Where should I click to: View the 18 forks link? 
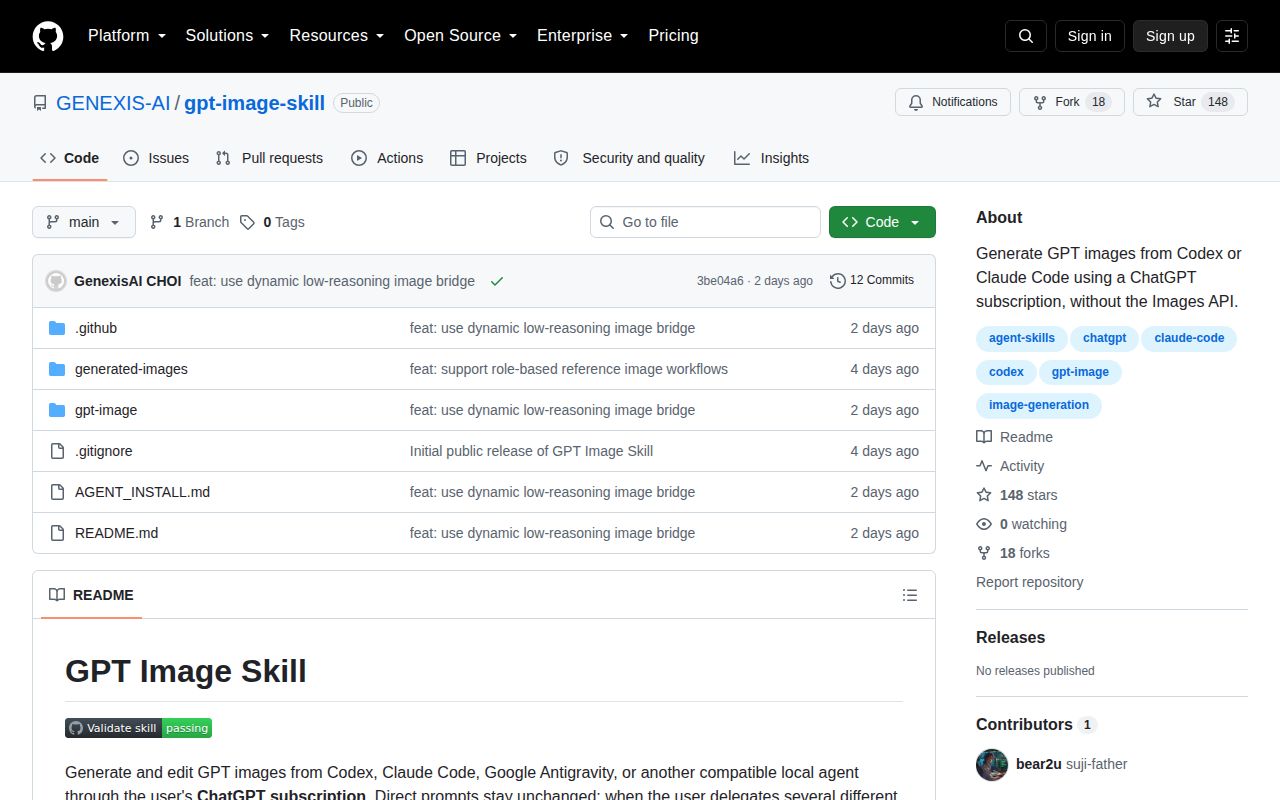[1013, 553]
